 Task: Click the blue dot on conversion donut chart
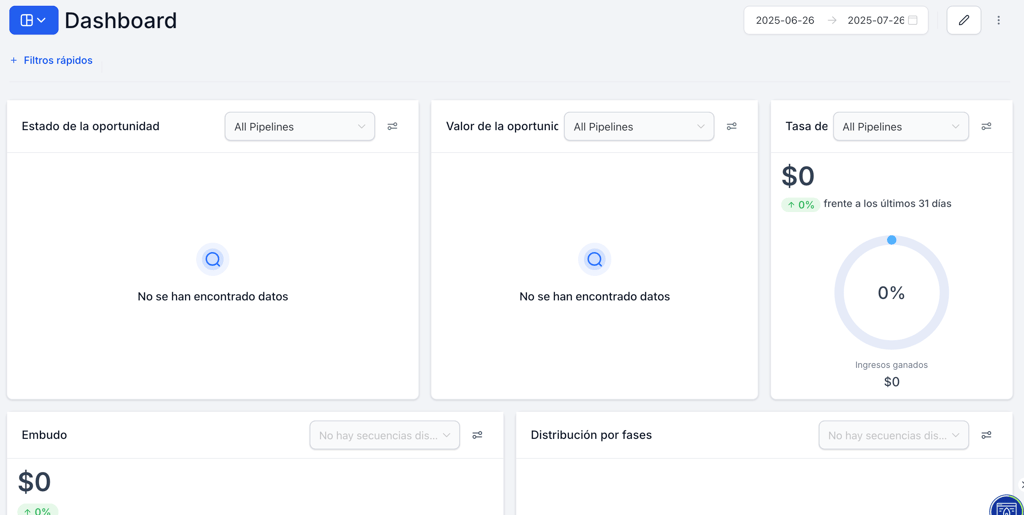point(892,240)
